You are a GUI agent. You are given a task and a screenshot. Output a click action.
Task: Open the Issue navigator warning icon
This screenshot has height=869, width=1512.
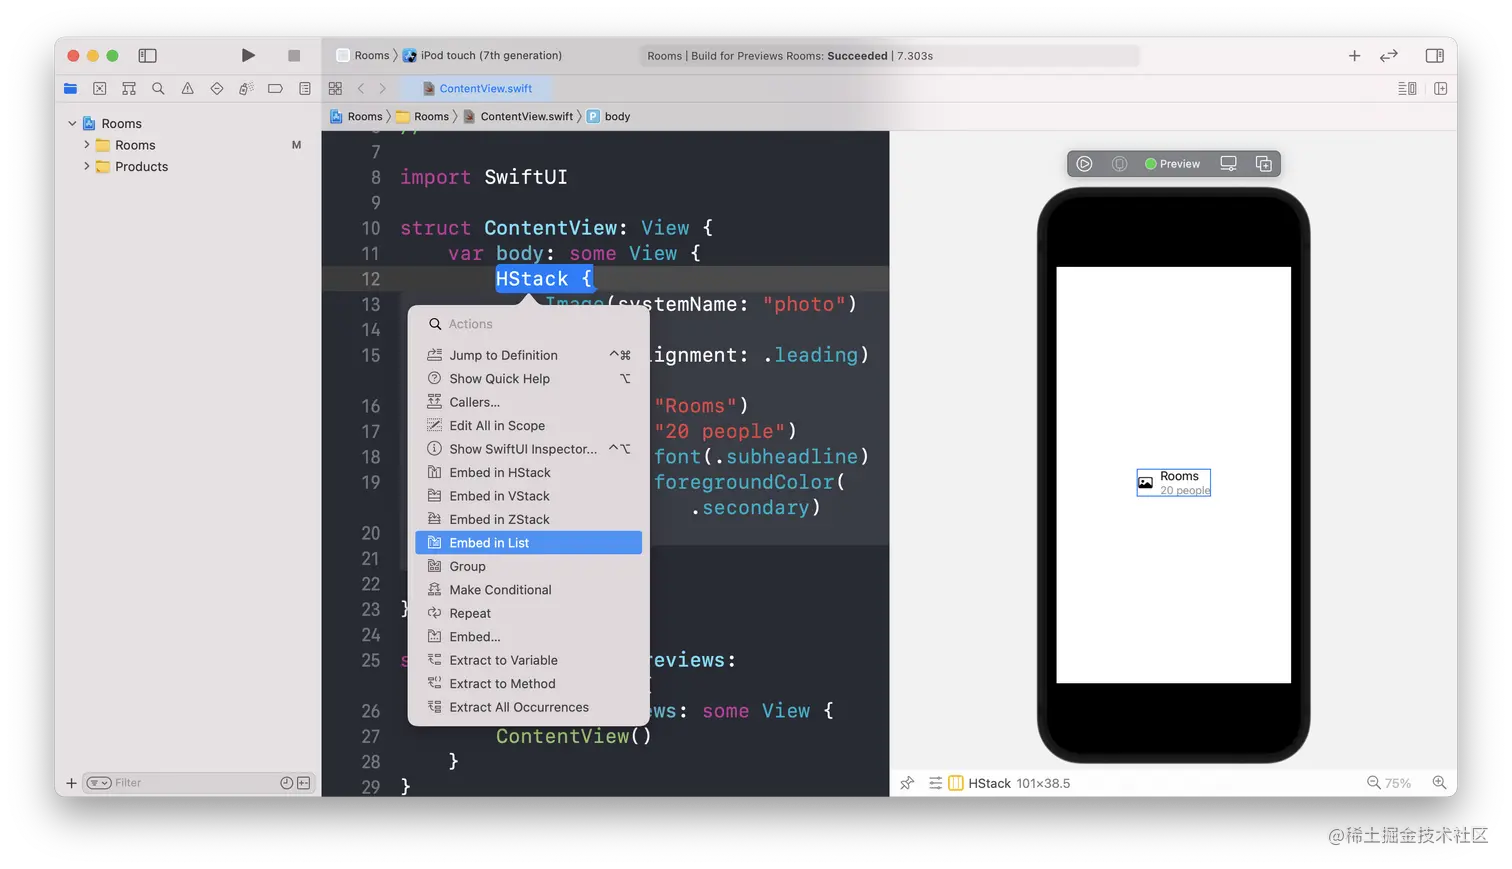click(x=187, y=88)
